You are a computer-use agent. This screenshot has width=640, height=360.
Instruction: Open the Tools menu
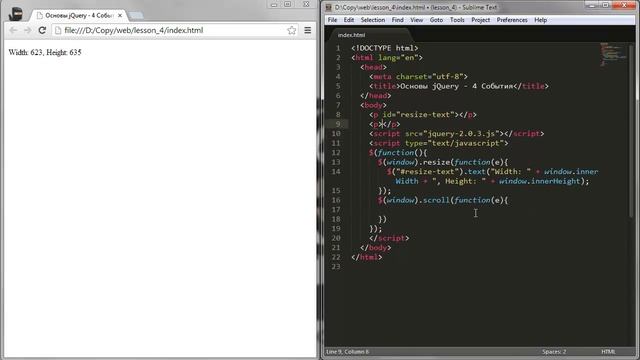click(457, 20)
